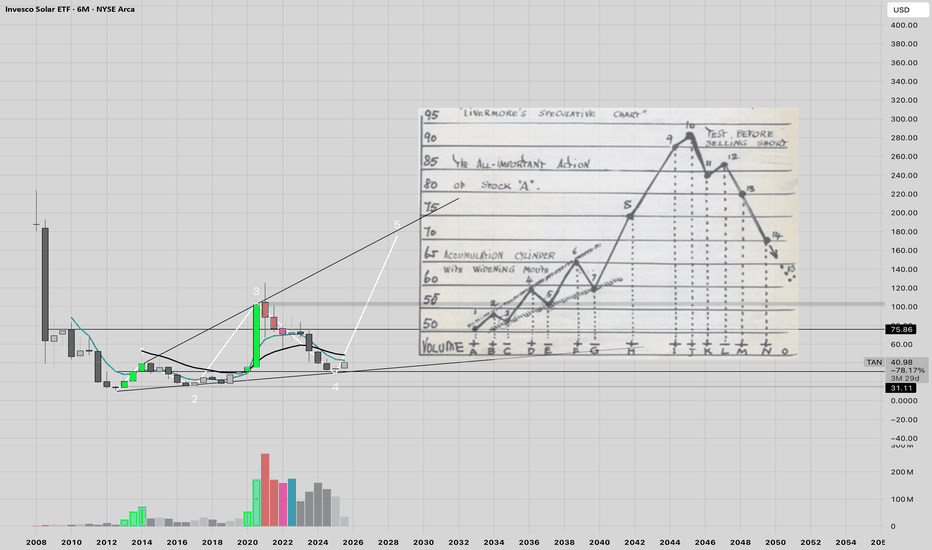Click the teal volume bar near 2022
932x550 pixels.
(292, 502)
